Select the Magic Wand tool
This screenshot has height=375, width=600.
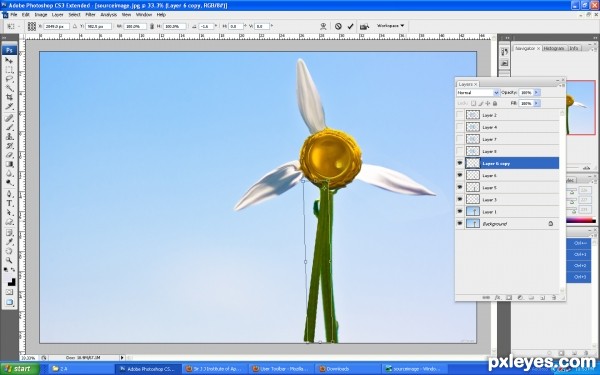pyautogui.click(x=9, y=88)
